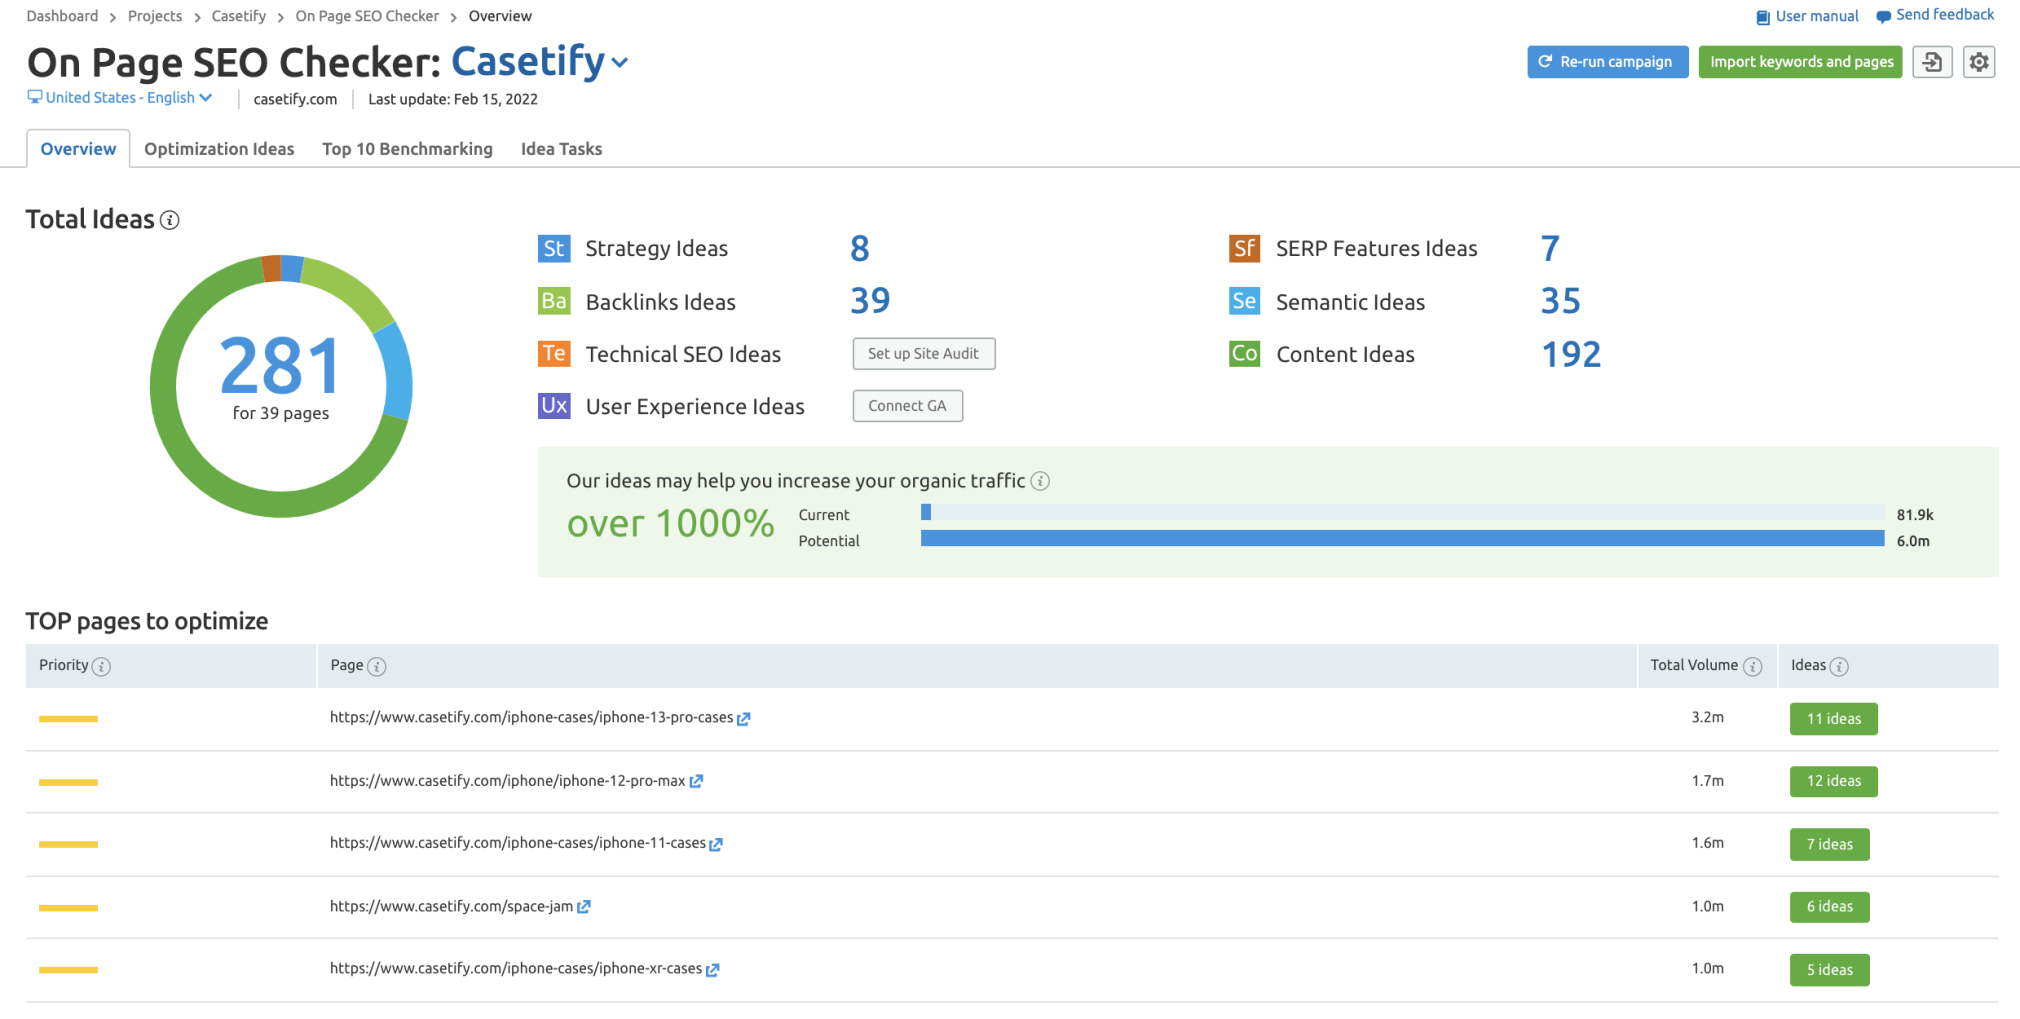
Task: Click the Se Semantic Ideas badge
Action: tap(1244, 301)
